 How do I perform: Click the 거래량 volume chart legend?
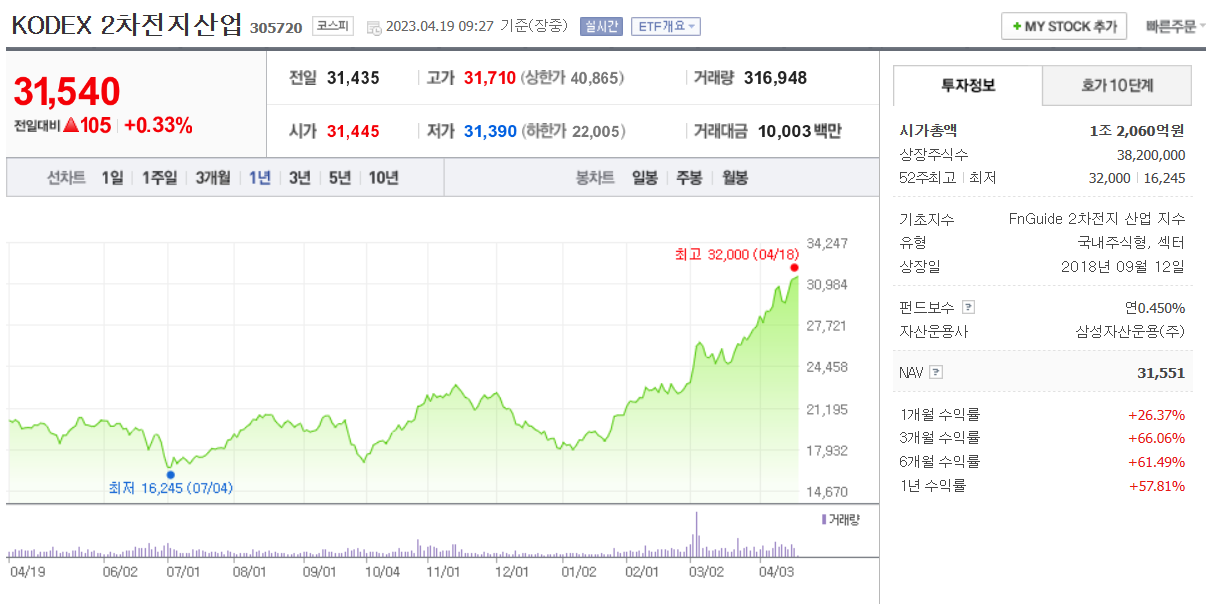[840, 519]
